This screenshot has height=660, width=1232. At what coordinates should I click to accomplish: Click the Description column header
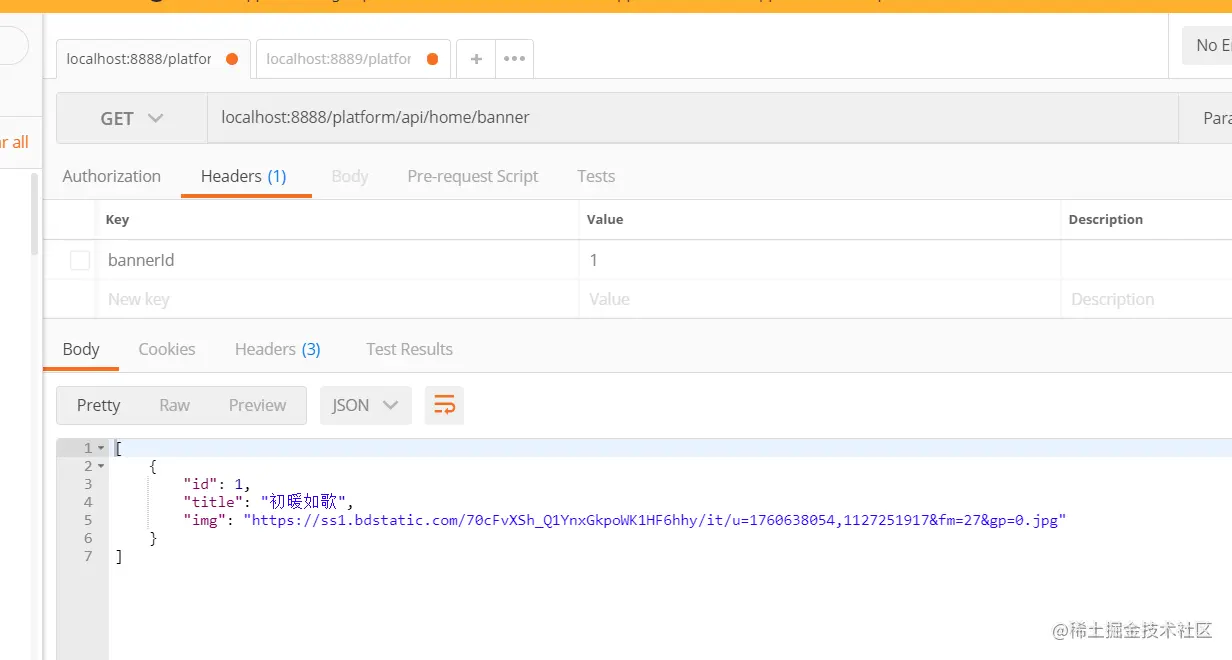point(1105,220)
